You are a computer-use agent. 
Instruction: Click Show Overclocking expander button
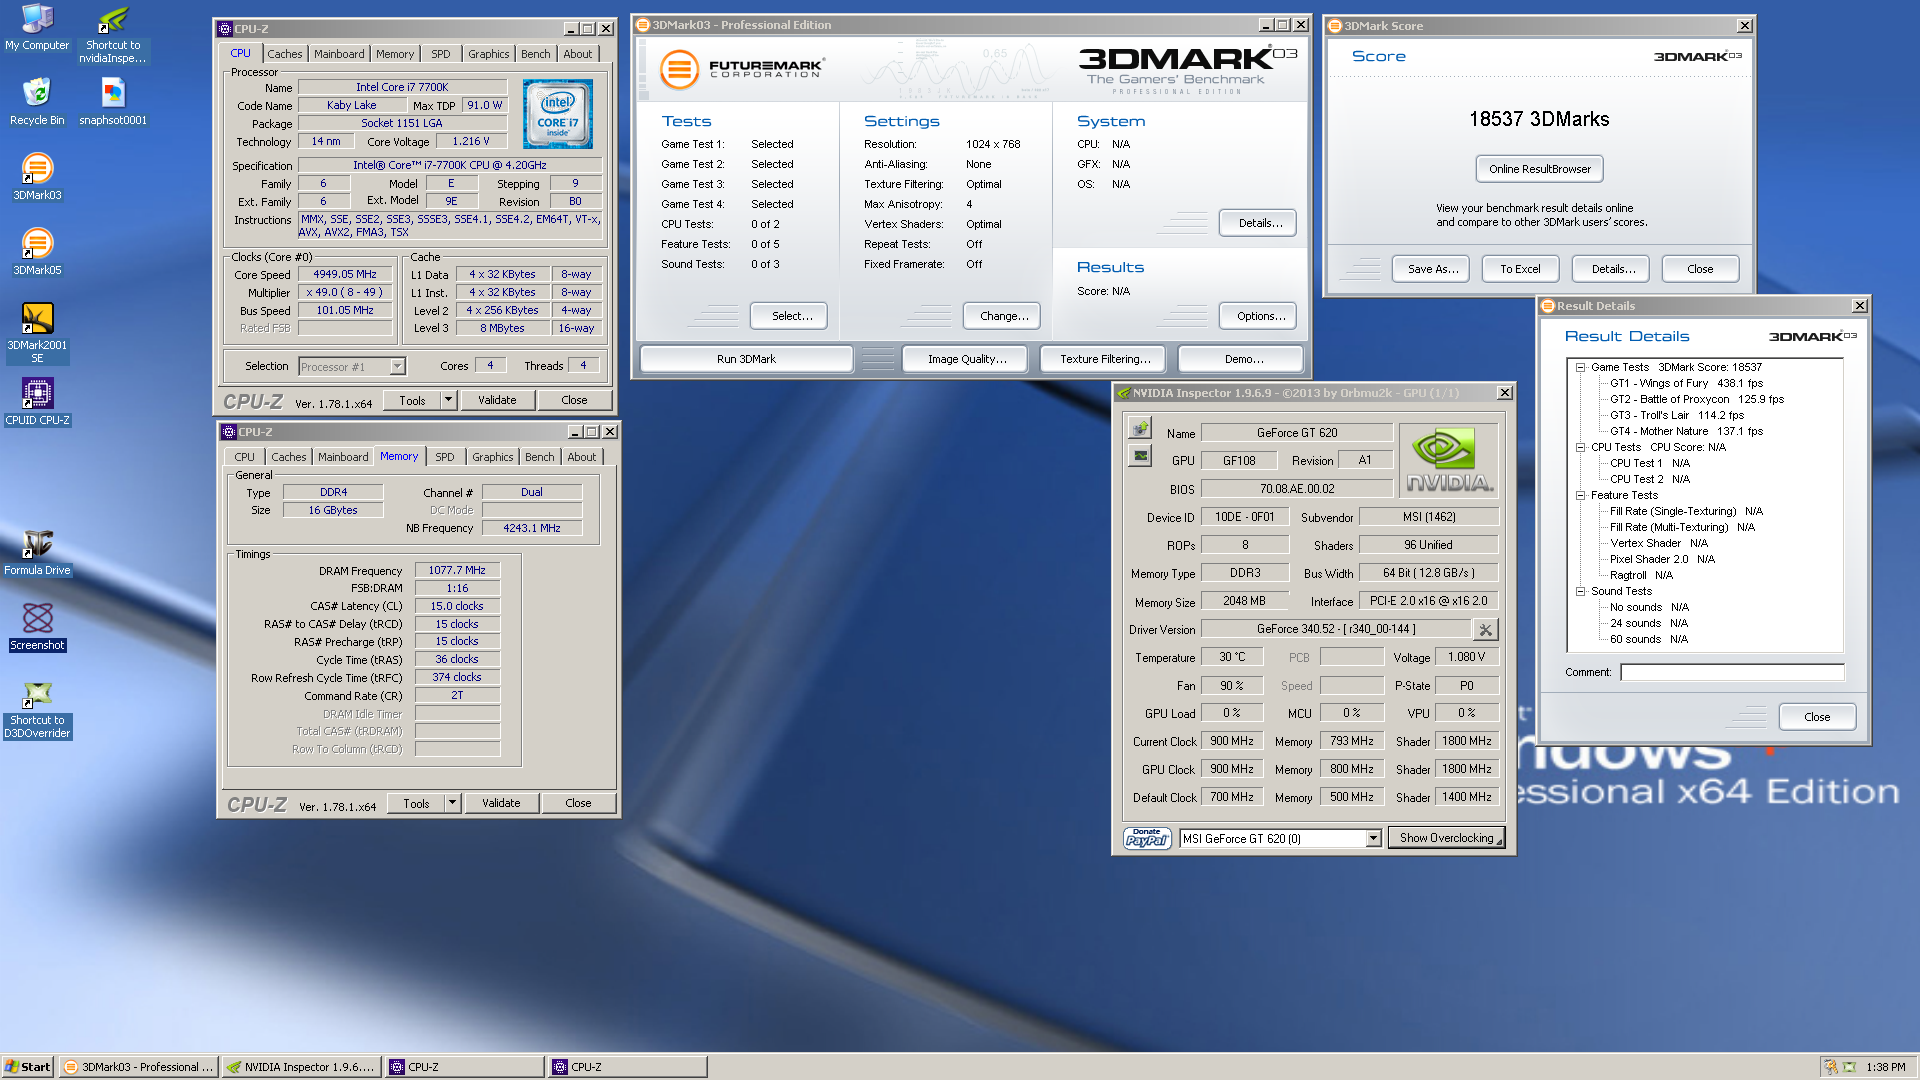pos(1446,838)
